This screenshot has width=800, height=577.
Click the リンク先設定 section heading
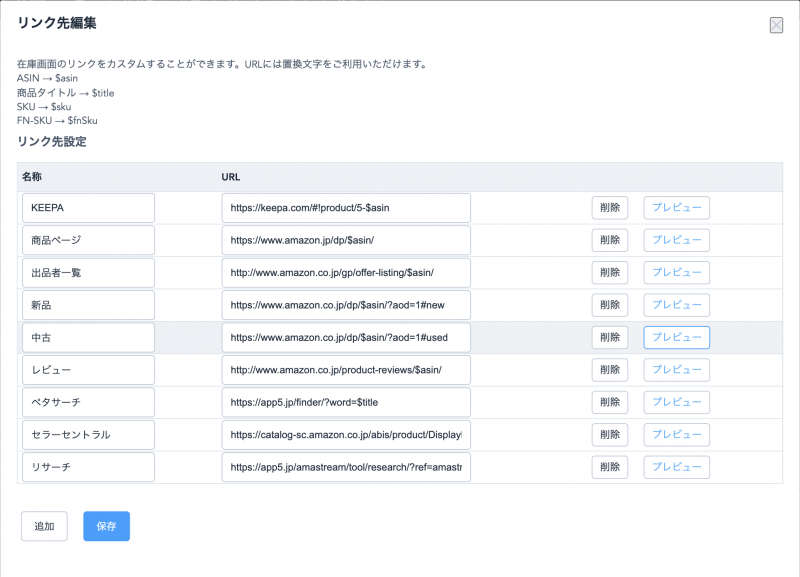(52, 141)
